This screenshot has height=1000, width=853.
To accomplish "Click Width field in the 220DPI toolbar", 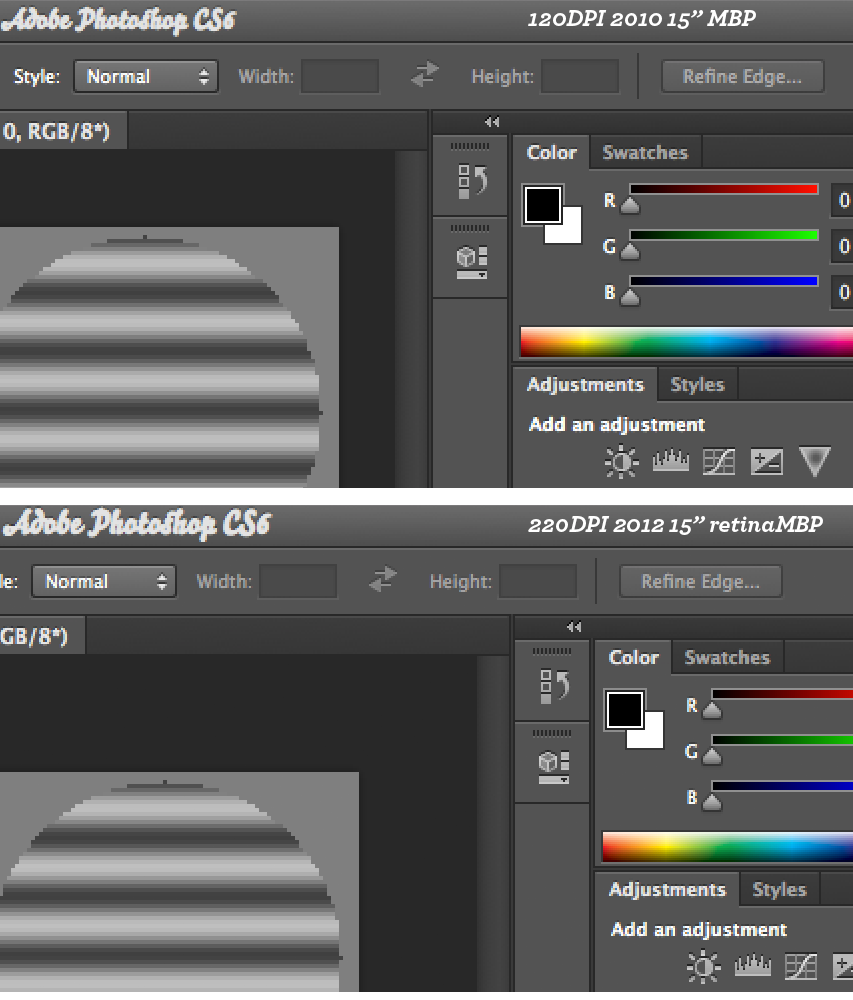I will click(298, 582).
